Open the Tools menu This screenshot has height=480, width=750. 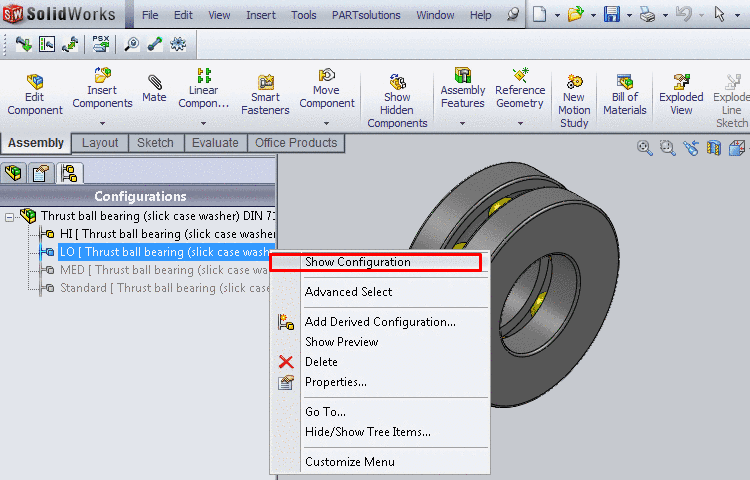tap(304, 15)
